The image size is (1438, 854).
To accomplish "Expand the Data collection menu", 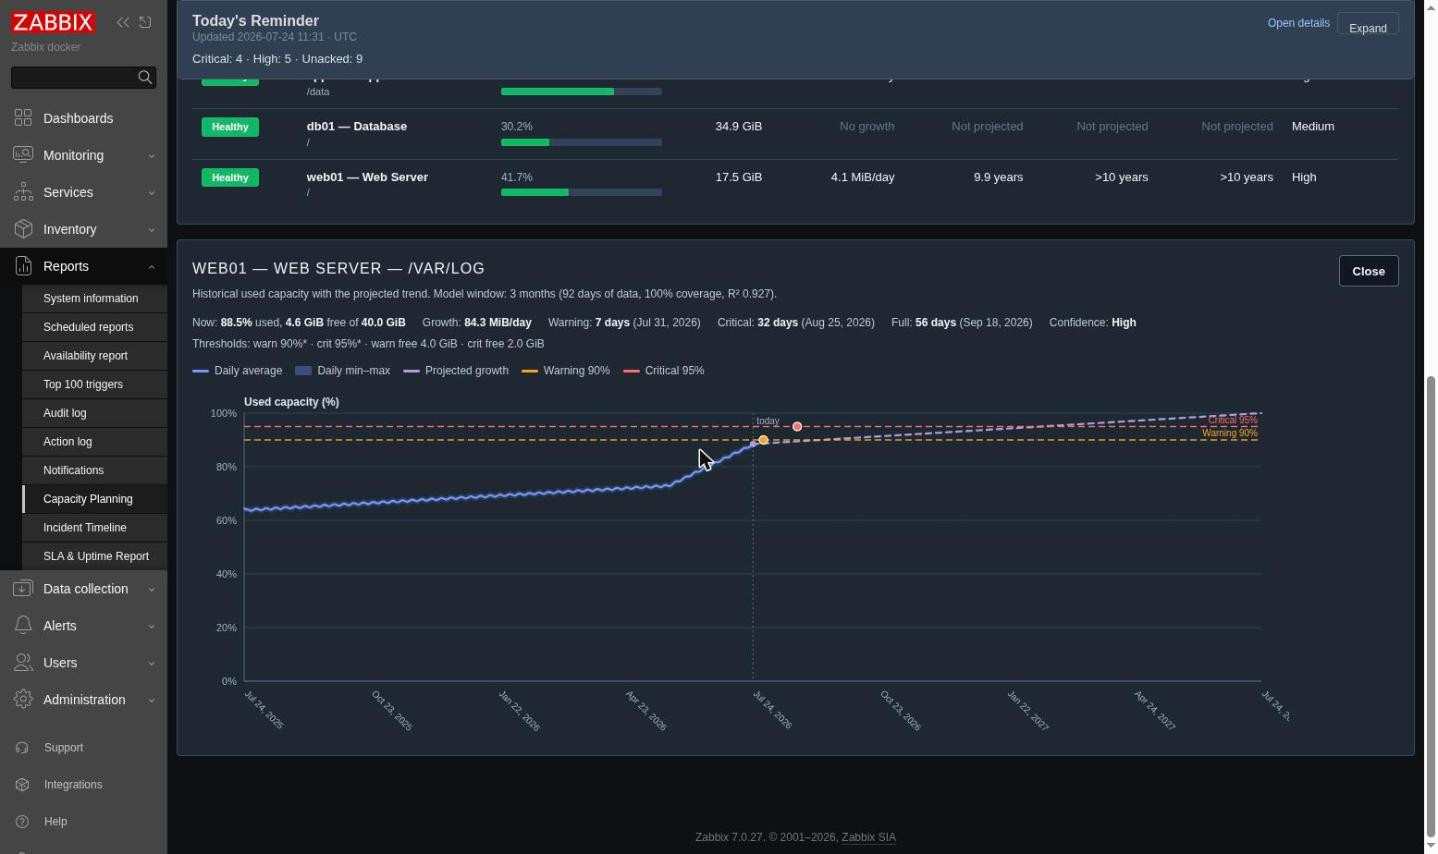I will coord(84,589).
